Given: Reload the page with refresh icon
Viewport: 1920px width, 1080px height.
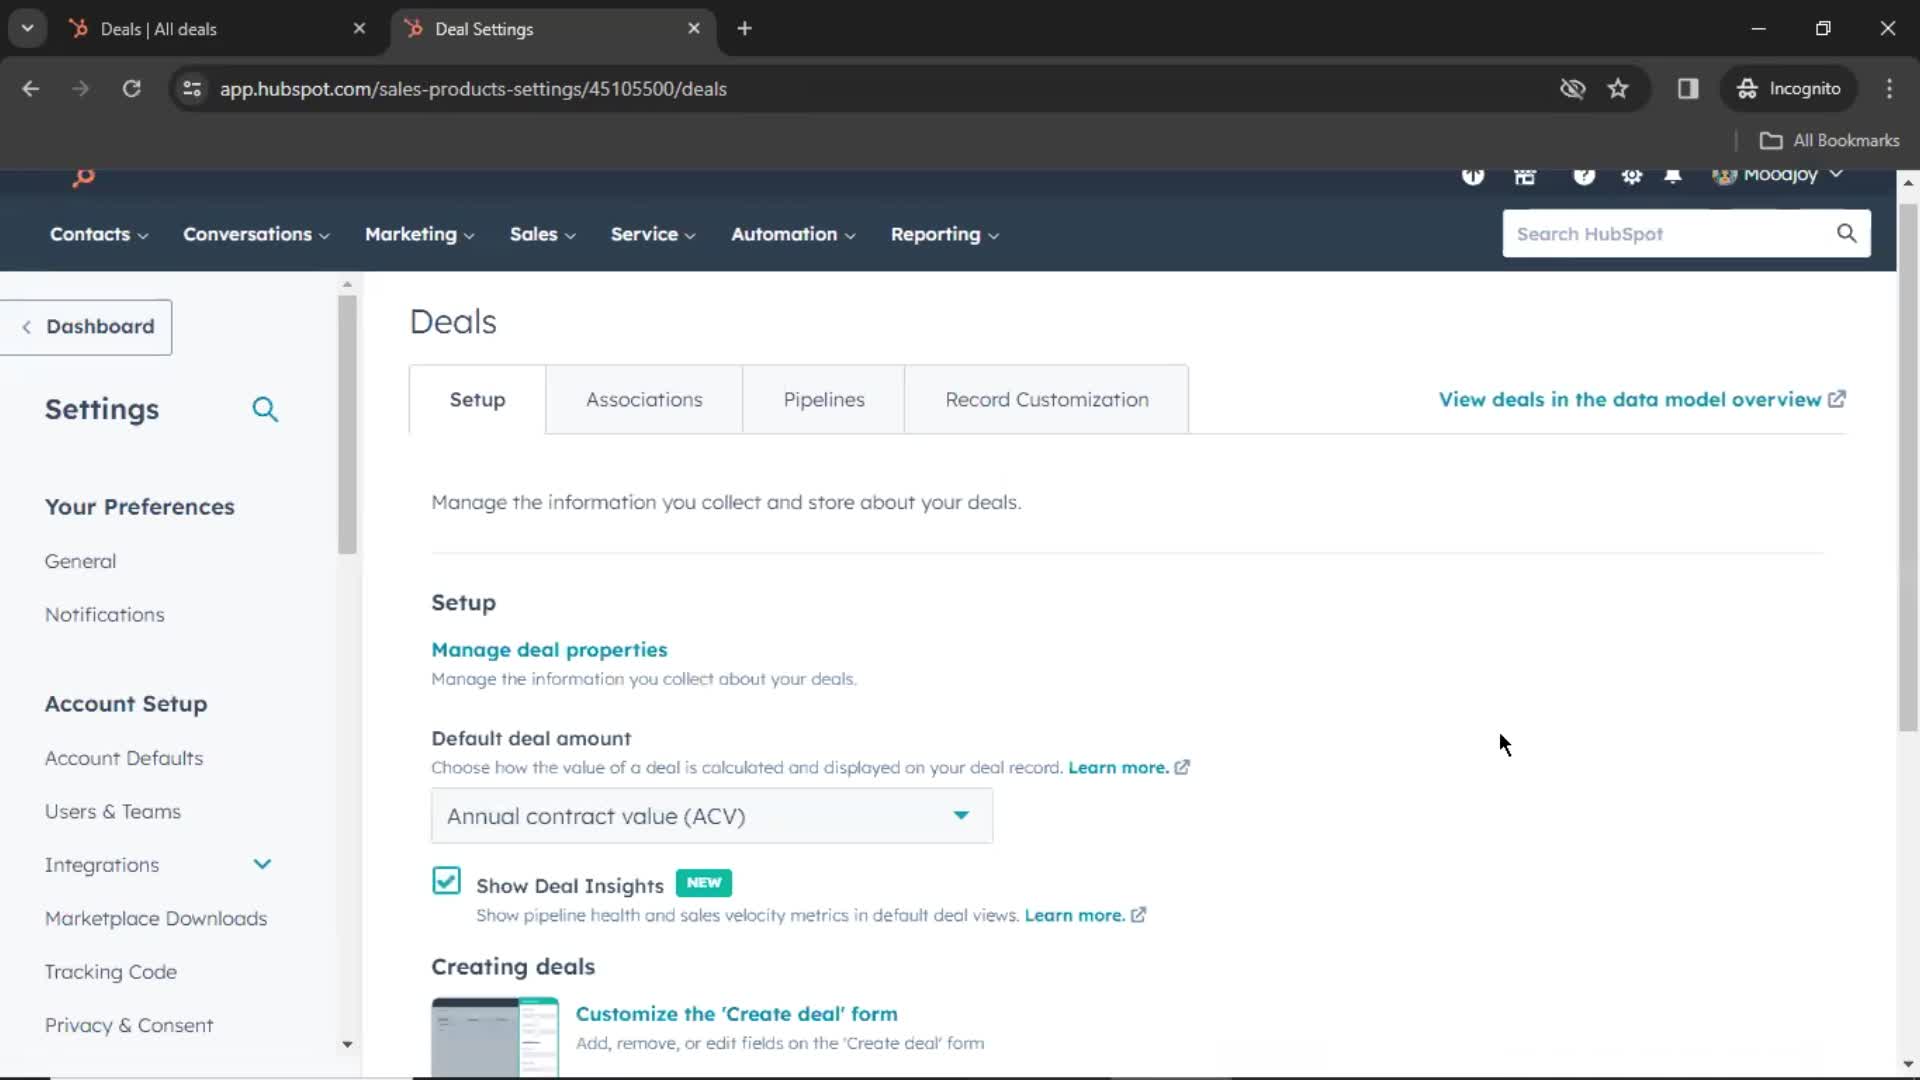Looking at the screenshot, I should 131,89.
